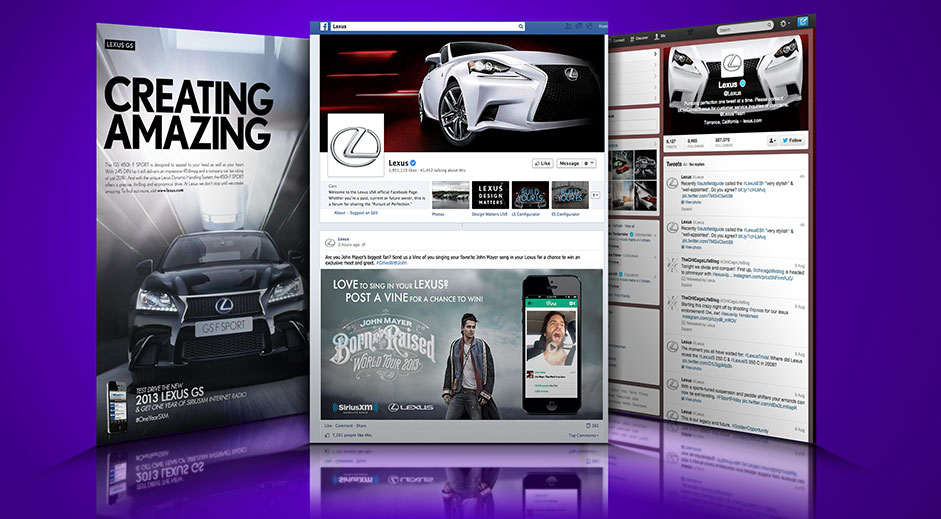
Task: Click Comment under the John Mayer post
Action: point(344,426)
